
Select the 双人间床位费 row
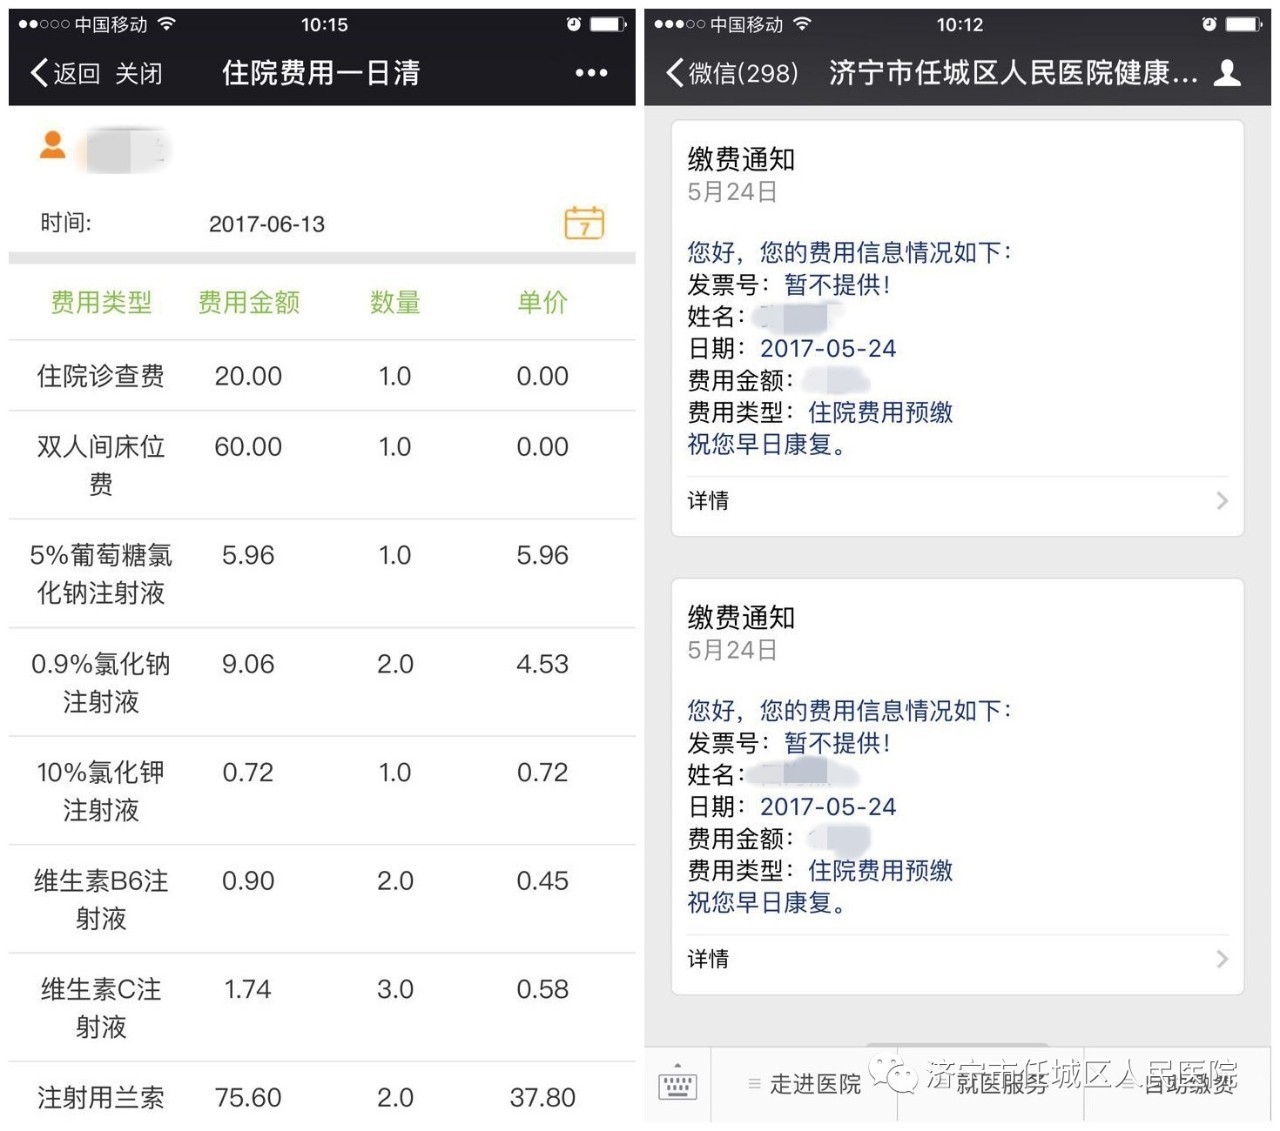322,465
